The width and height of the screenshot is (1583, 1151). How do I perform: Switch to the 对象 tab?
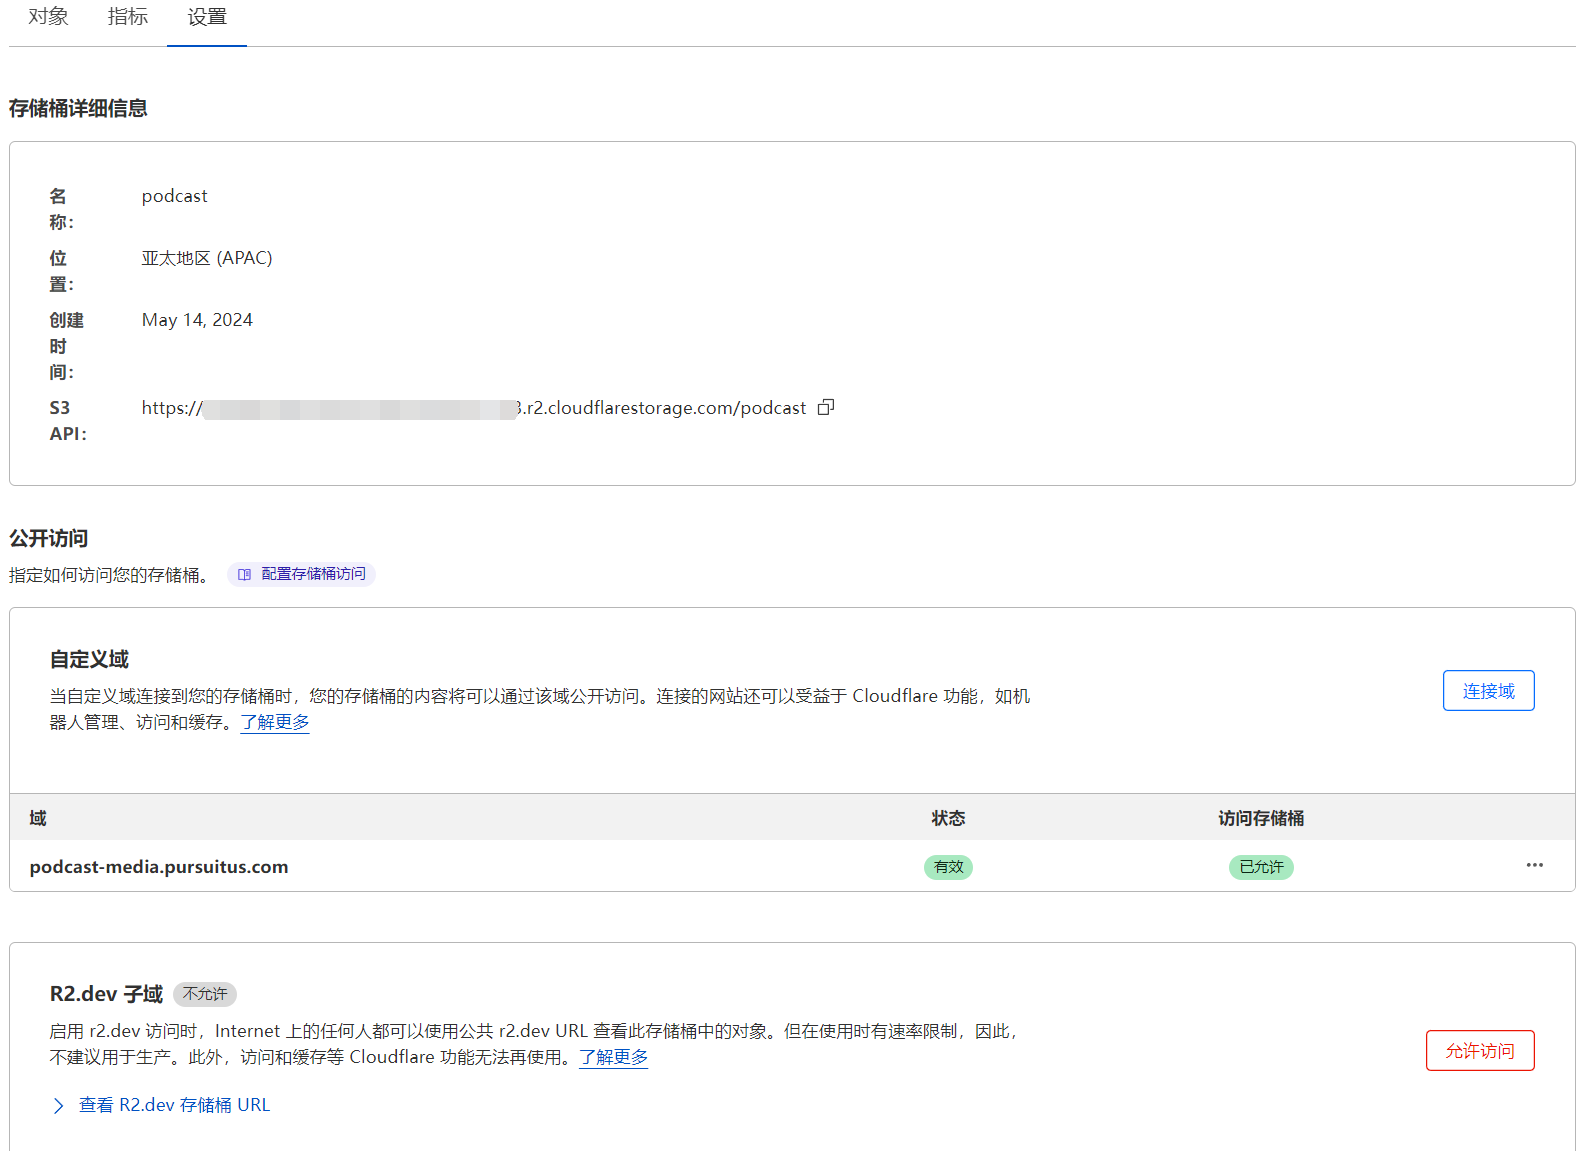click(x=48, y=17)
